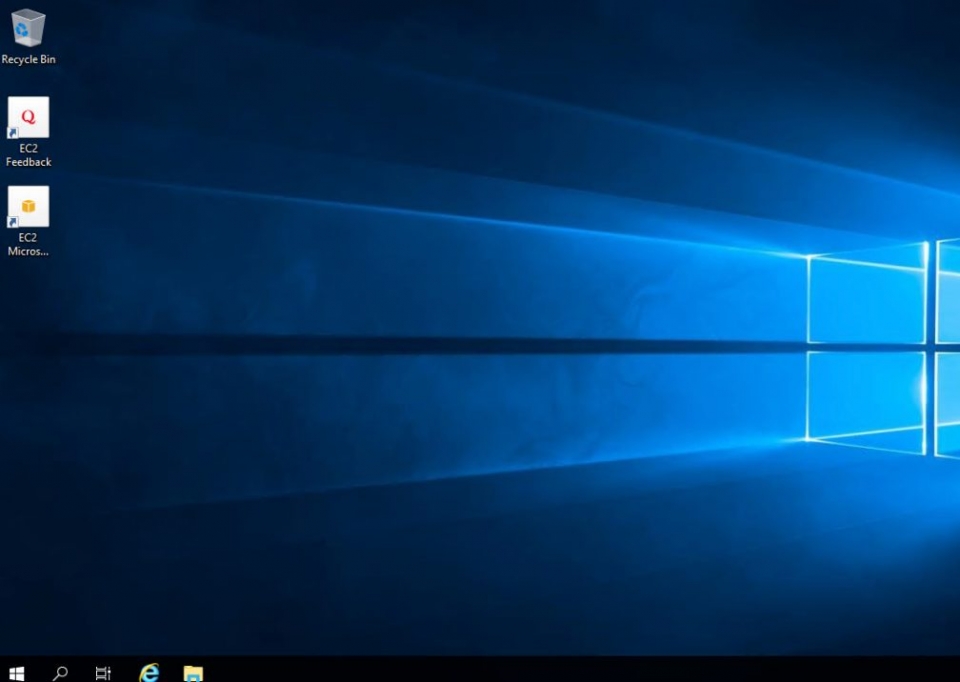This screenshot has height=682, width=960.
Task: Open taskbar search magnifier
Action: 60,673
